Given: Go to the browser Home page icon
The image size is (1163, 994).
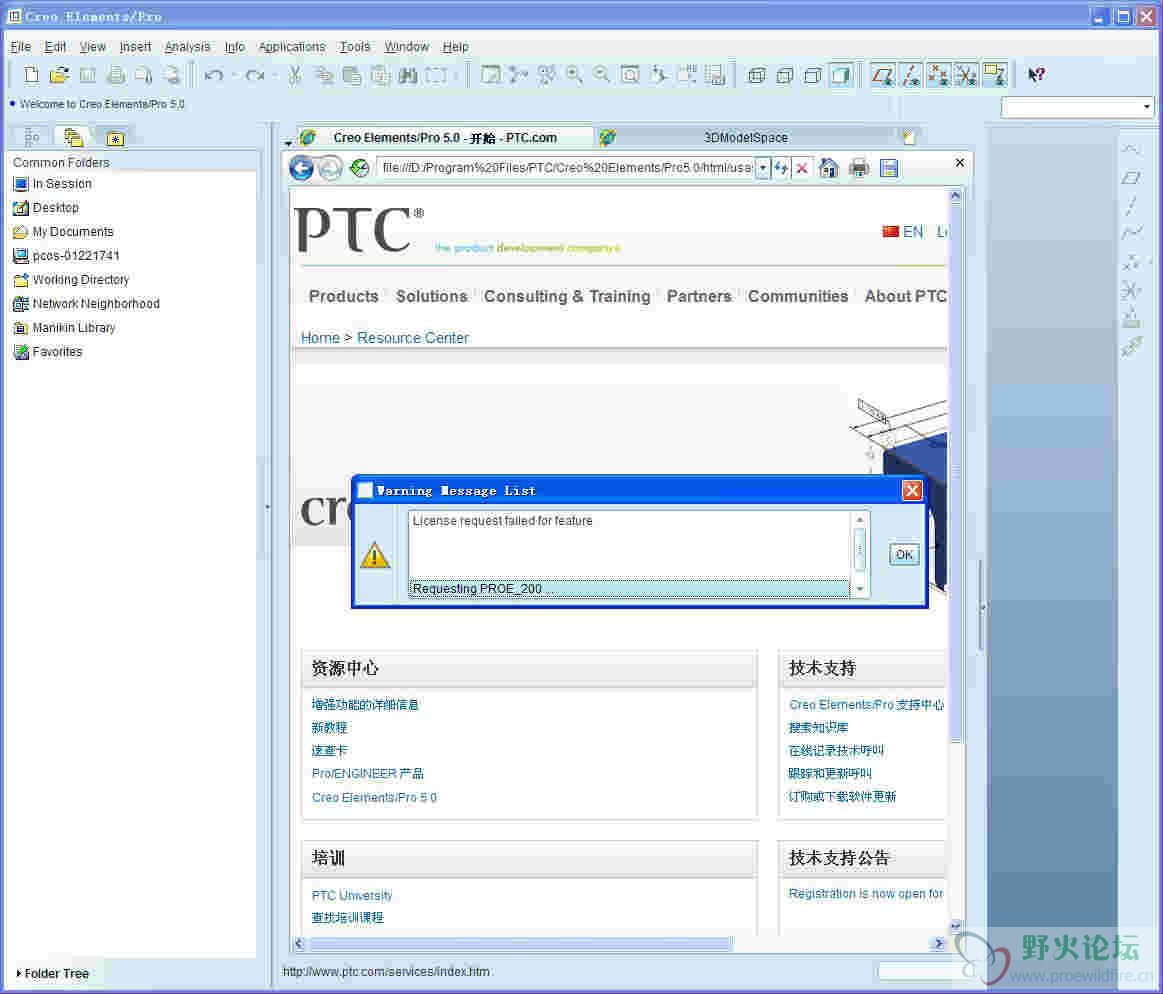Looking at the screenshot, I should (x=828, y=168).
